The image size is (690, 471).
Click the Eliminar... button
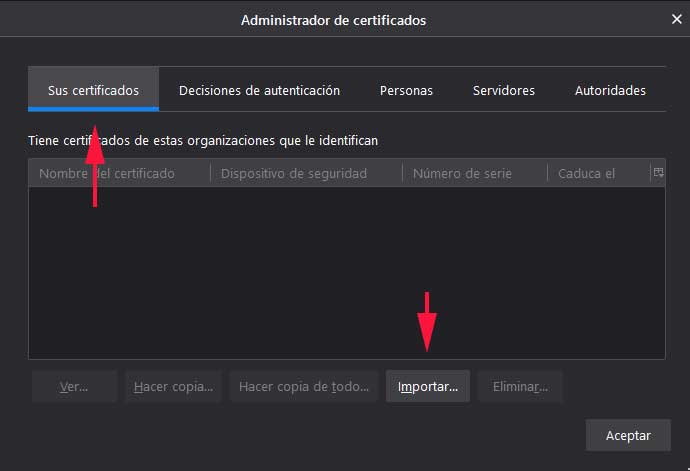tap(520, 386)
